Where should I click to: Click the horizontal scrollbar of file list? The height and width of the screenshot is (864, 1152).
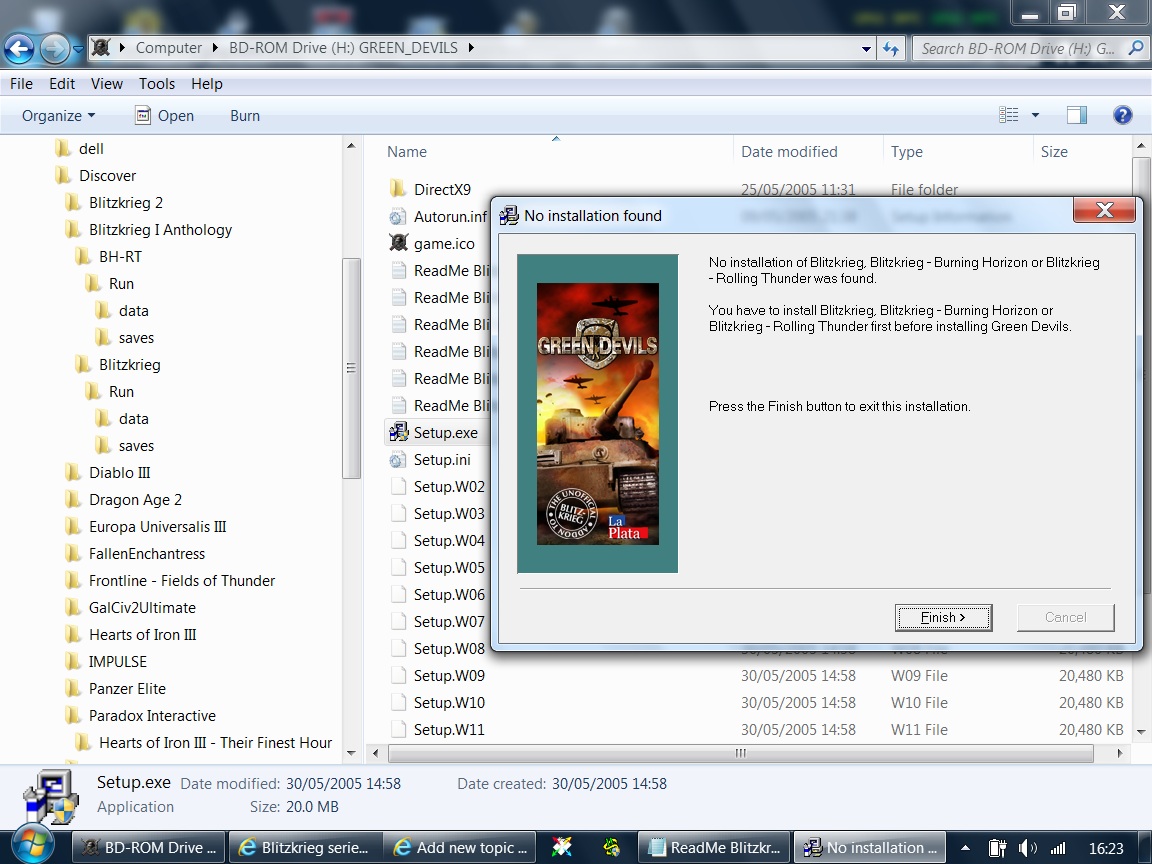coord(741,753)
